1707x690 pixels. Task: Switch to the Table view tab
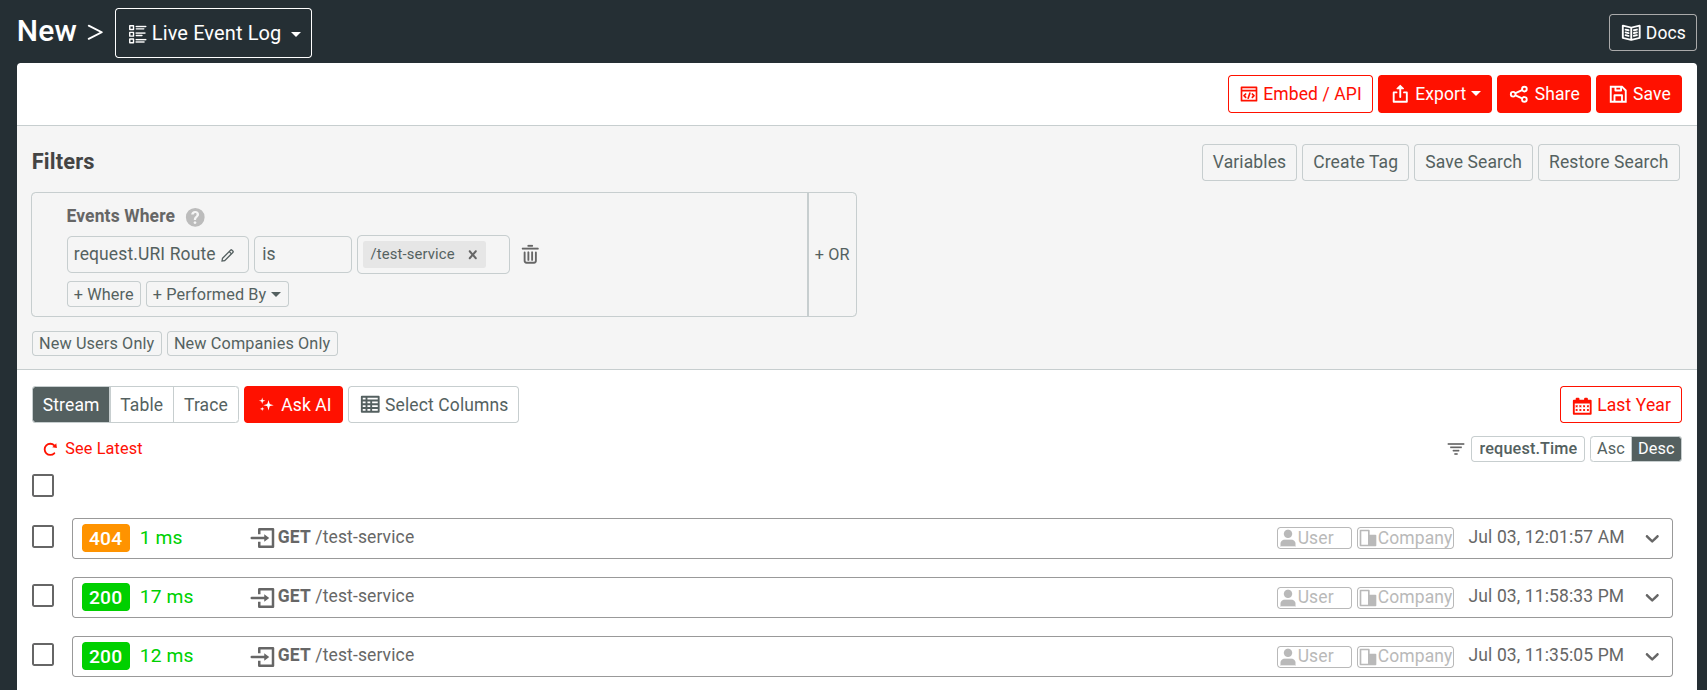141,405
